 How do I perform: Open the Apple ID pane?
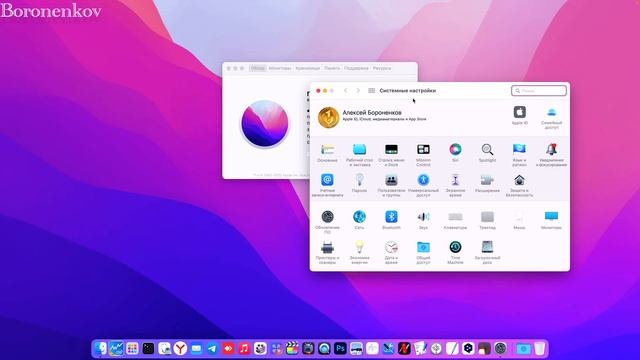coord(520,112)
